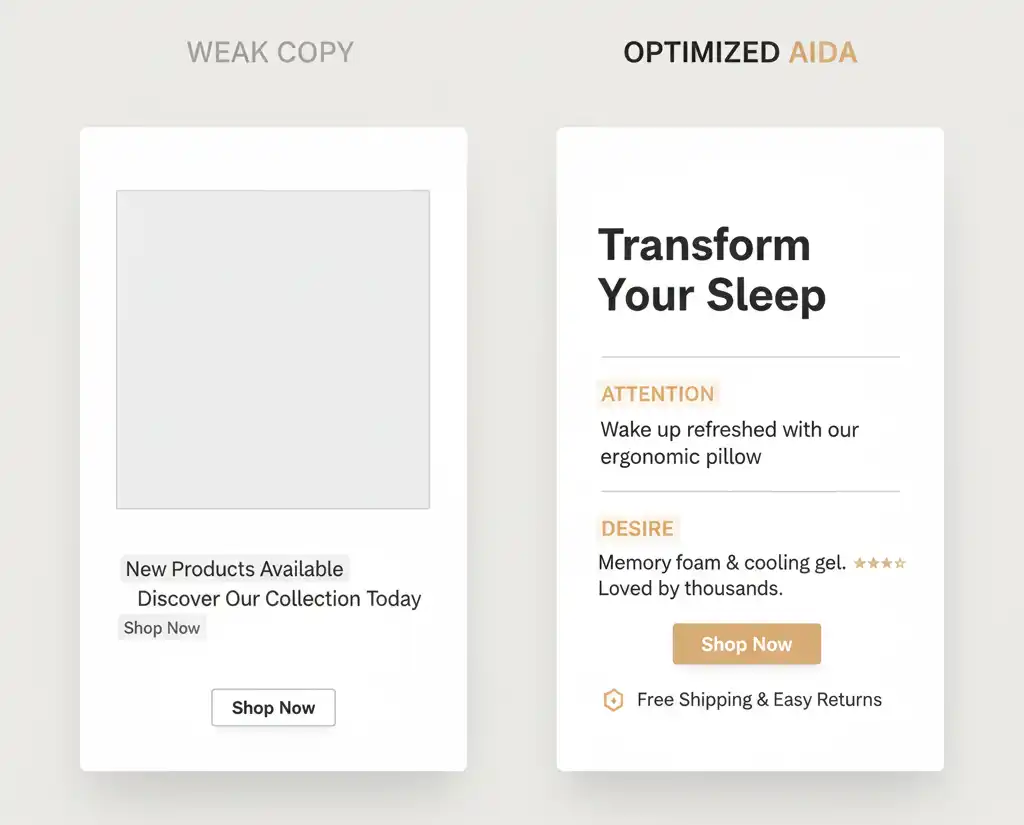Switch to the OPTIMIZED AIDA panel heading
The image size is (1024, 825).
tap(739, 52)
